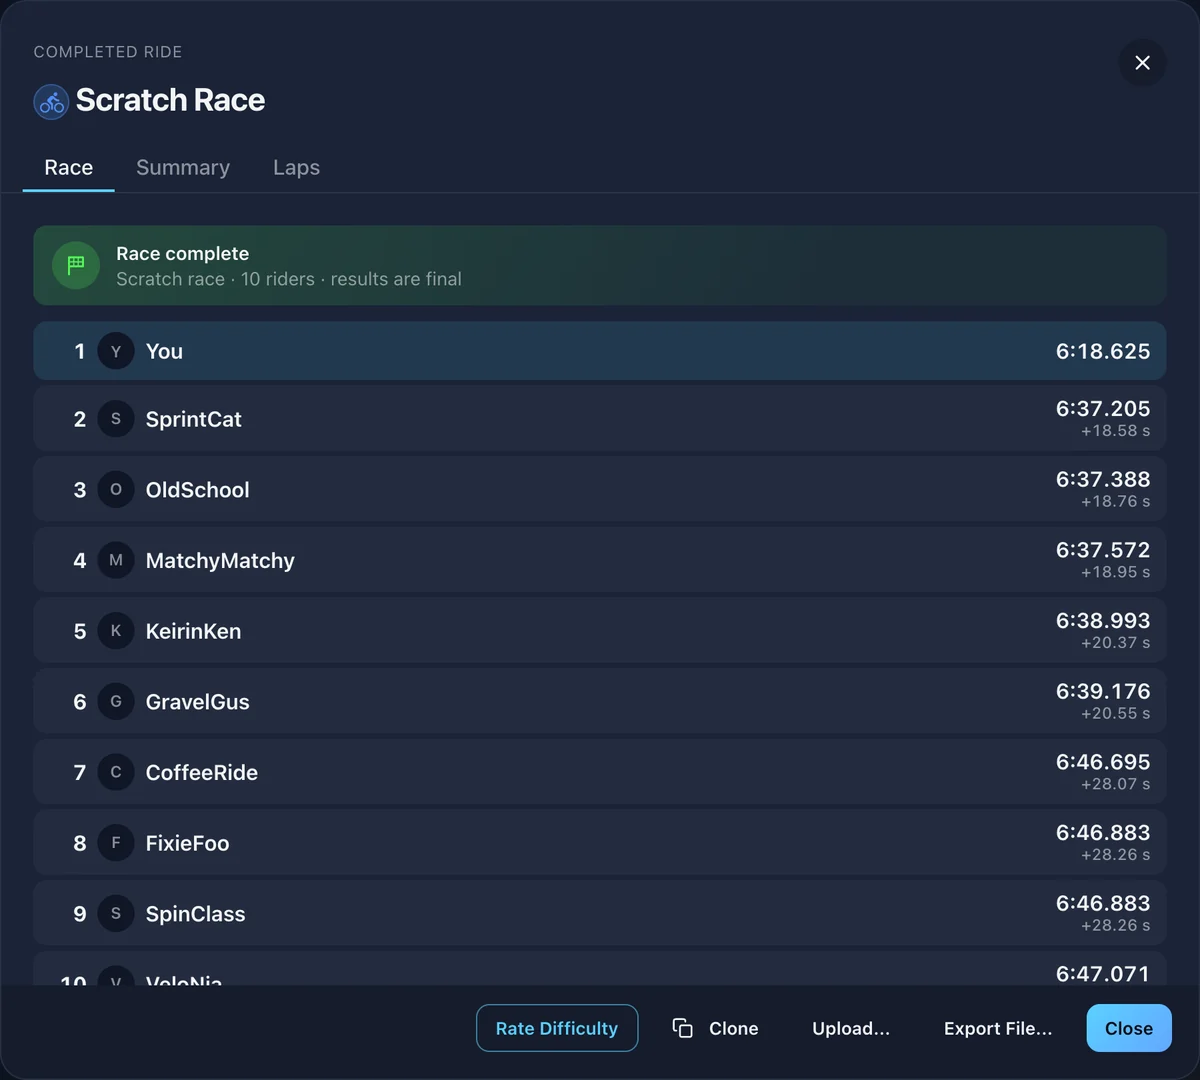Click OldSchool's O avatar
1200x1080 pixels.
click(116, 490)
